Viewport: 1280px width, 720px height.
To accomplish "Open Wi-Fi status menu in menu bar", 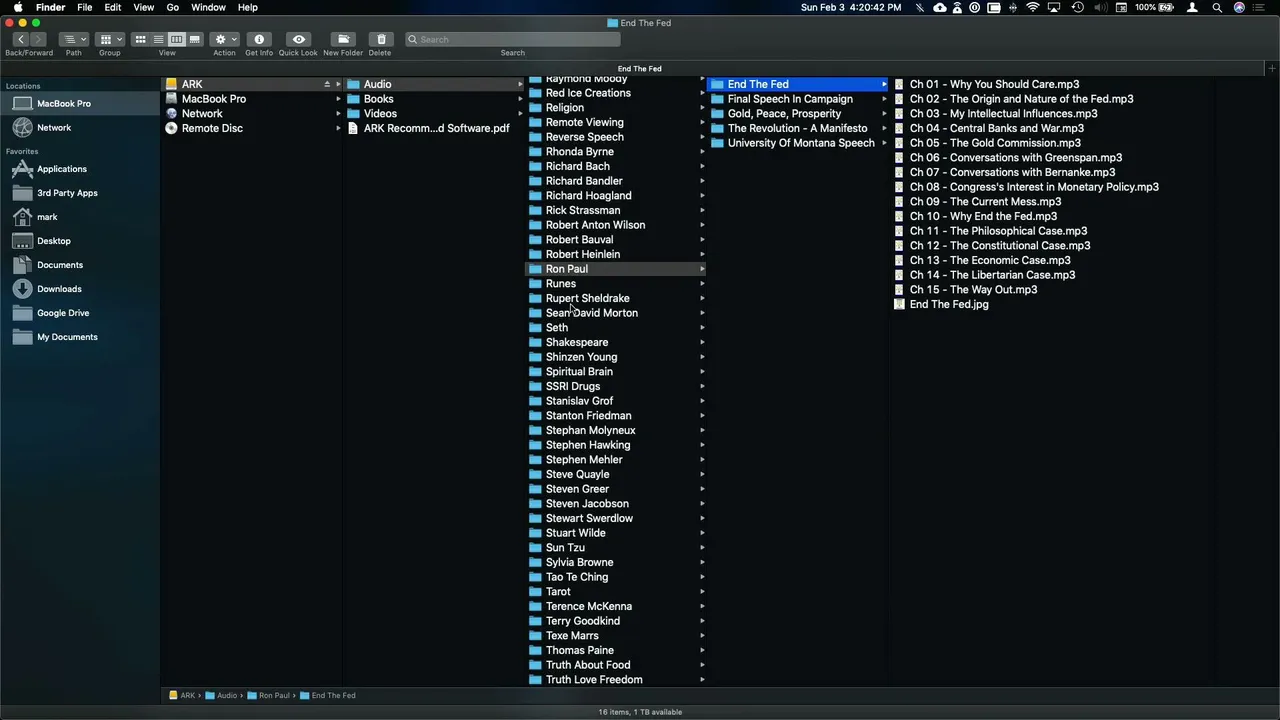I will 1033,7.
